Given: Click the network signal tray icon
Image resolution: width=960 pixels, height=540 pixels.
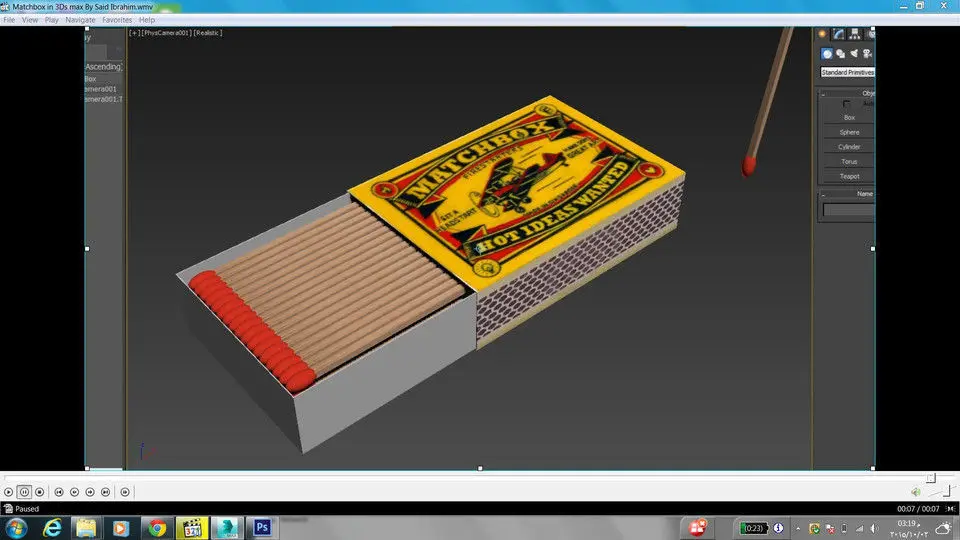Looking at the screenshot, I should coord(860,528).
